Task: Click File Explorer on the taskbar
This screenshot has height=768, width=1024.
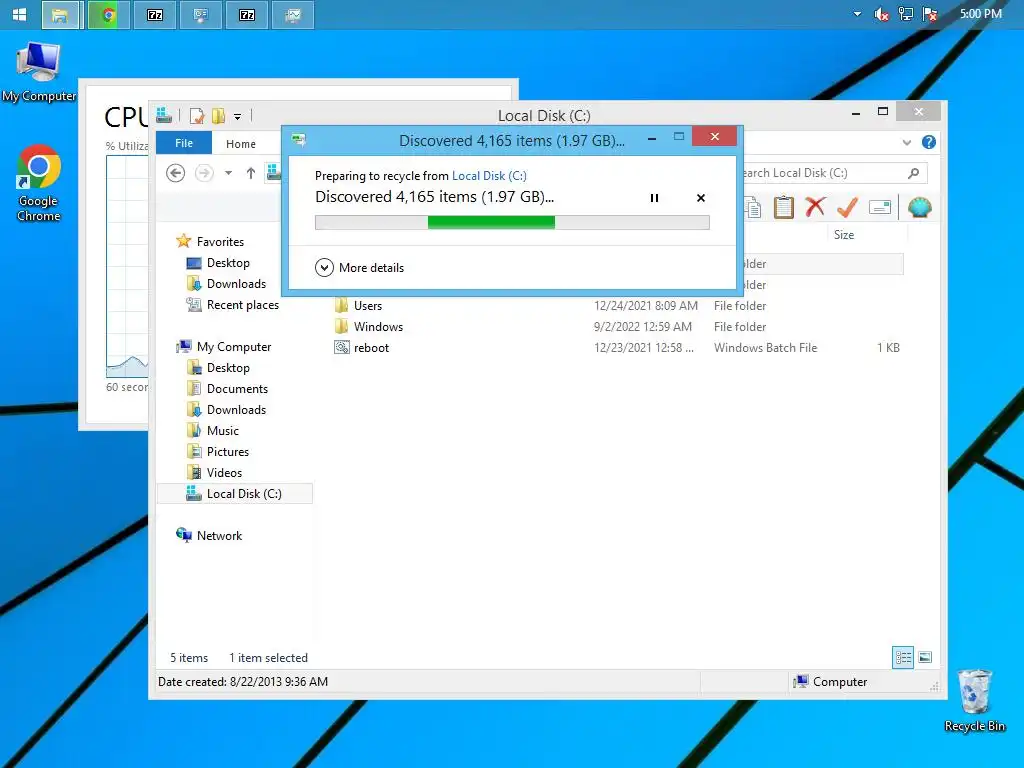Action: click(63, 14)
